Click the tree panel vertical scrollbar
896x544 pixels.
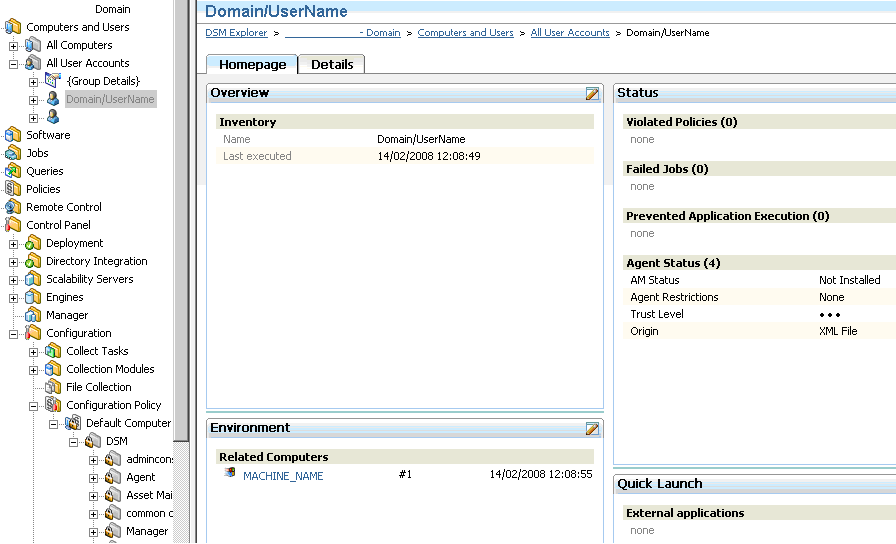pyautogui.click(x=181, y=200)
